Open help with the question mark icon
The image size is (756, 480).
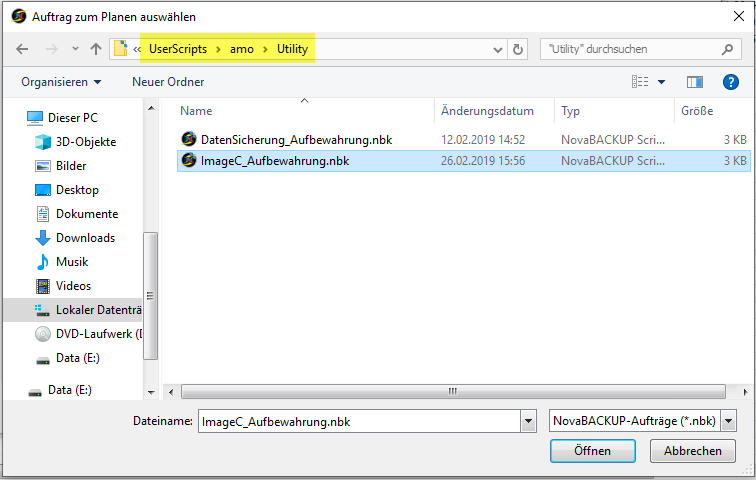730,82
